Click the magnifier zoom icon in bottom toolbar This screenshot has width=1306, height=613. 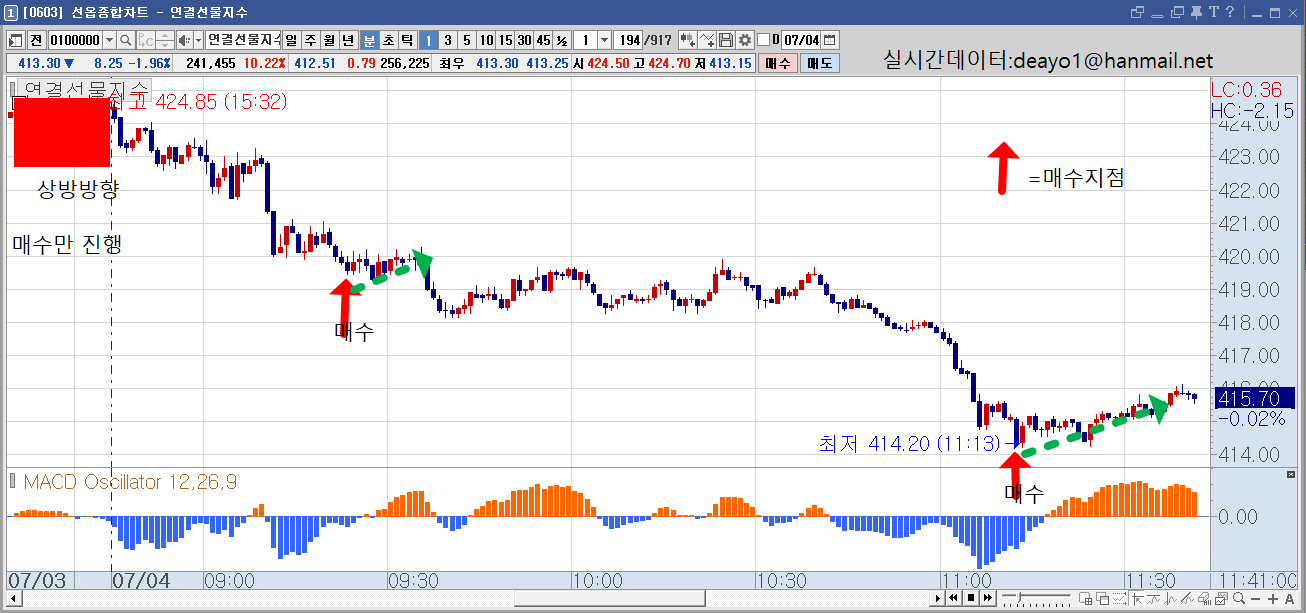pos(1240,598)
